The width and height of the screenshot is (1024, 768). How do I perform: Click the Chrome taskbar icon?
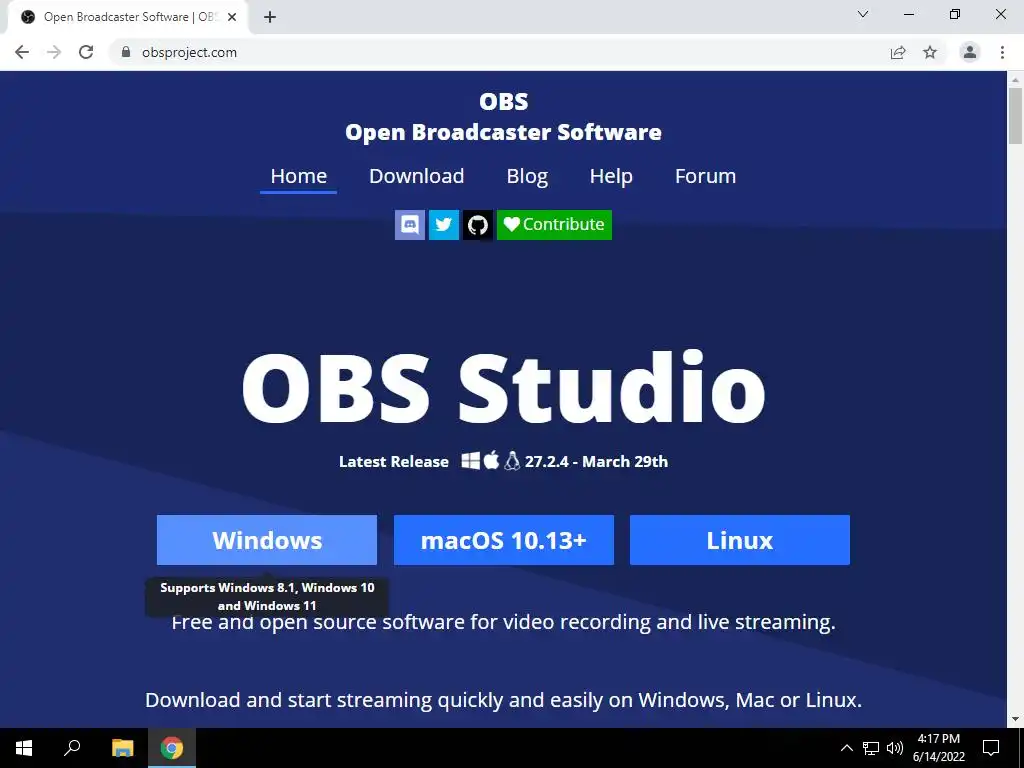click(x=172, y=748)
